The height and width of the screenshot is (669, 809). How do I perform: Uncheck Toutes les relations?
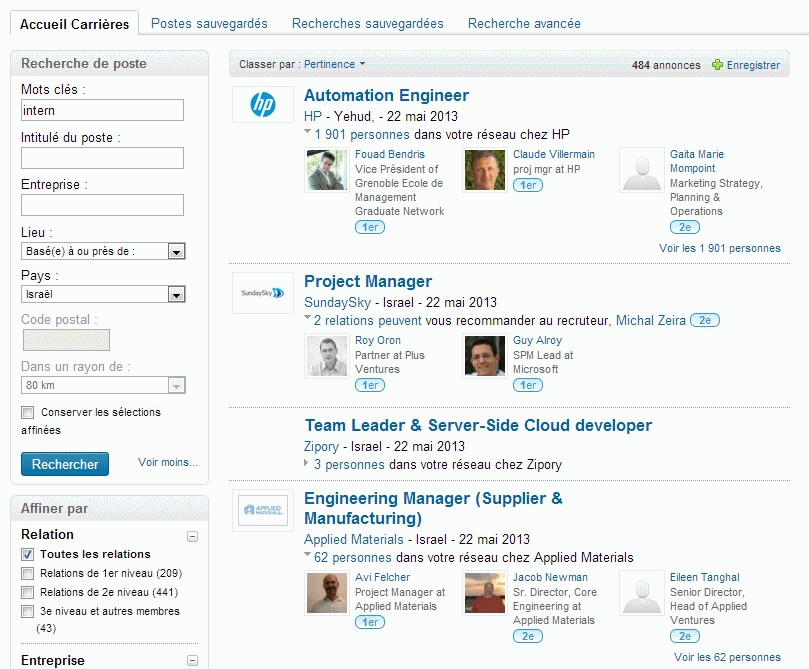tap(27, 554)
